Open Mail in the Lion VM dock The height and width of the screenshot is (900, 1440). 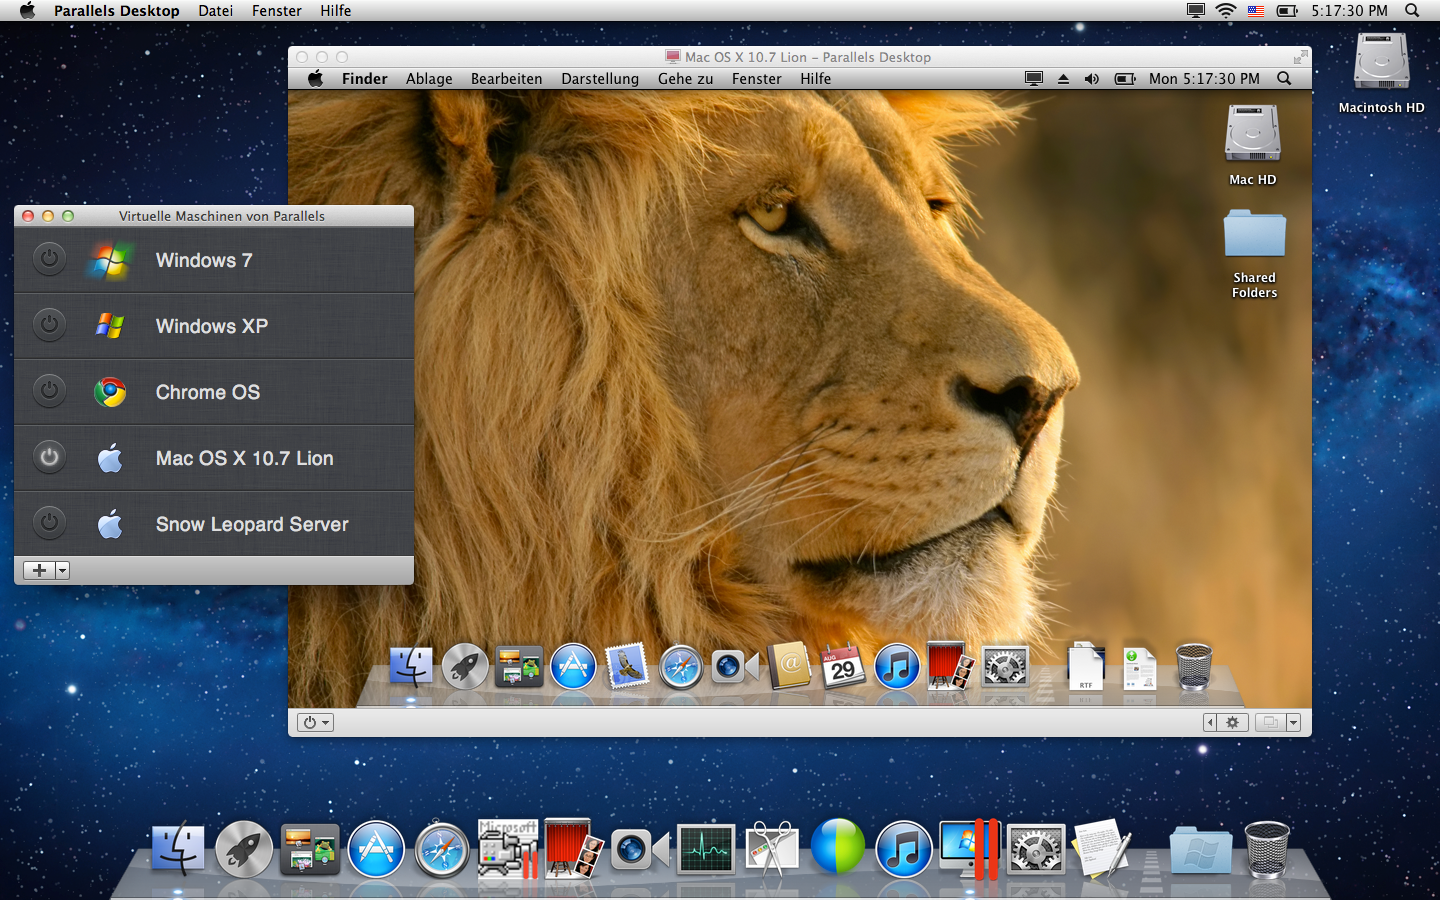[x=627, y=666]
